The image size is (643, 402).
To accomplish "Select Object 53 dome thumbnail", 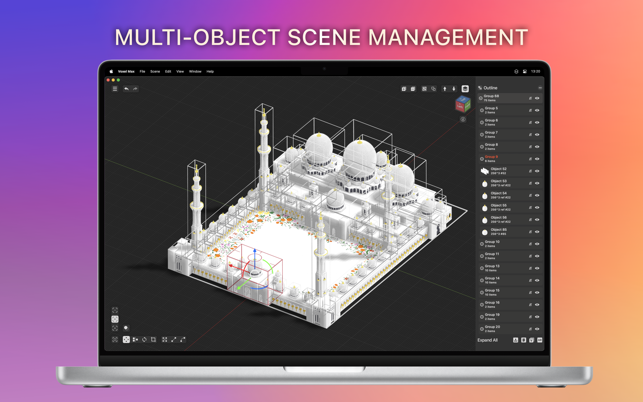I will pyautogui.click(x=485, y=183).
